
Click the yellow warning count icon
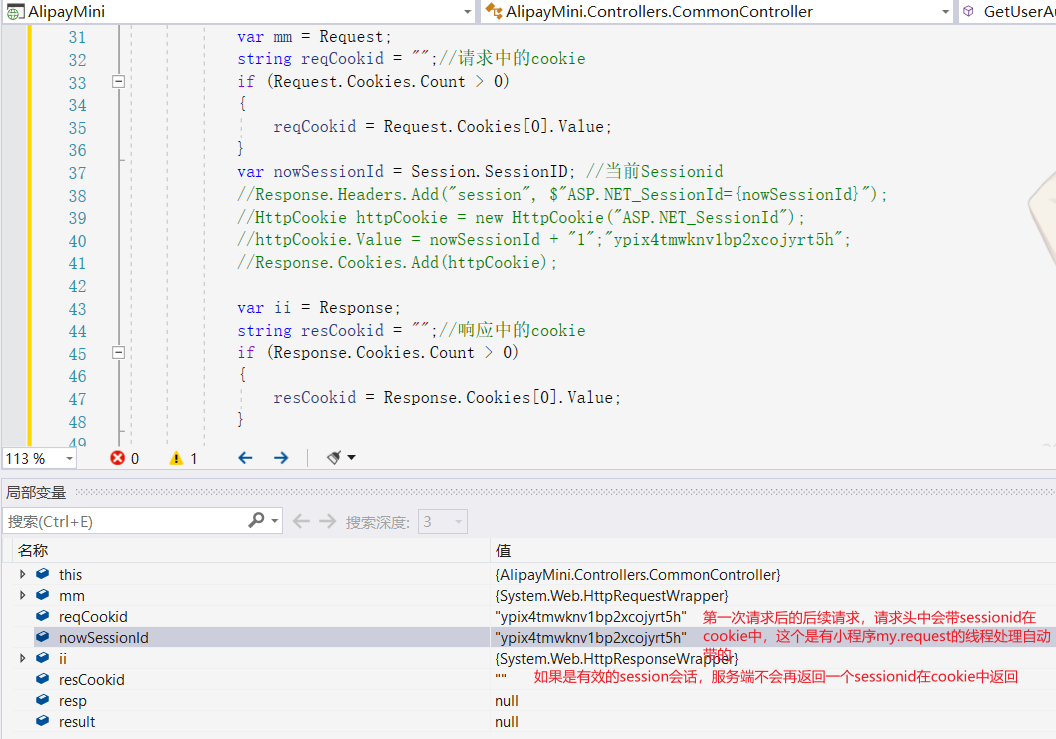point(176,458)
